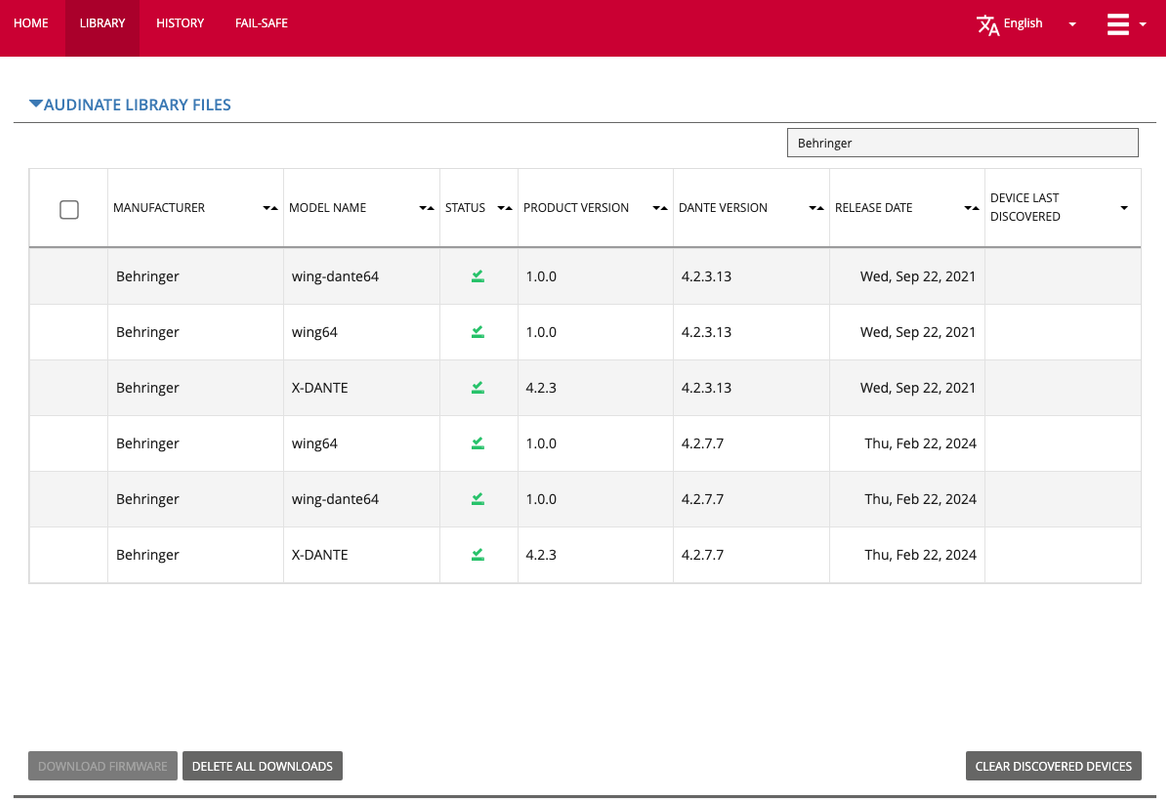Click status checkmark for wing64 4.2.3.13
This screenshot has height=800, width=1166.
(x=478, y=332)
